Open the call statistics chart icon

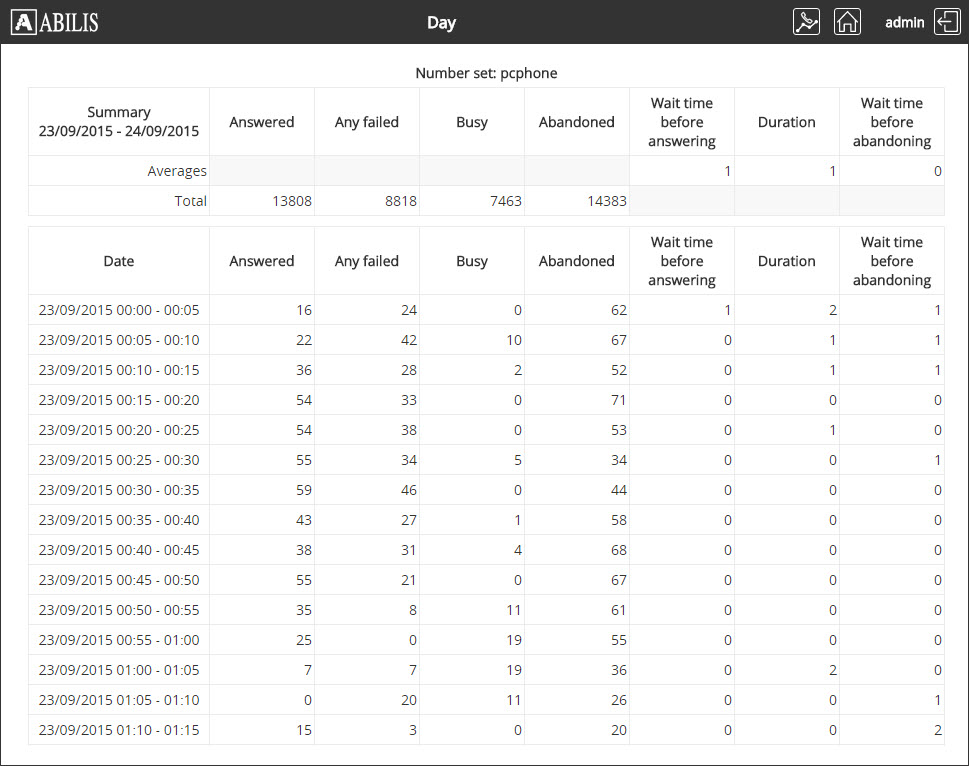[807, 22]
